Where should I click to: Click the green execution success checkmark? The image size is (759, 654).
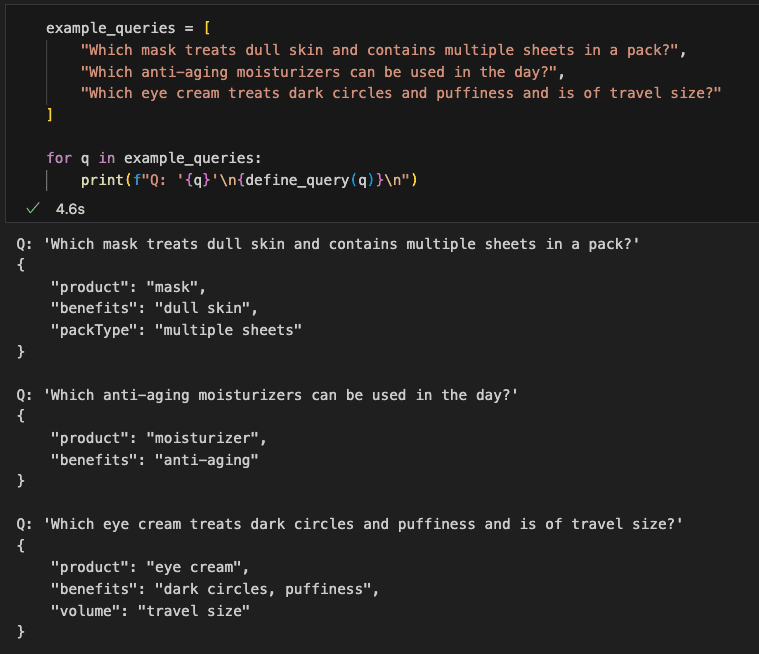click(33, 209)
